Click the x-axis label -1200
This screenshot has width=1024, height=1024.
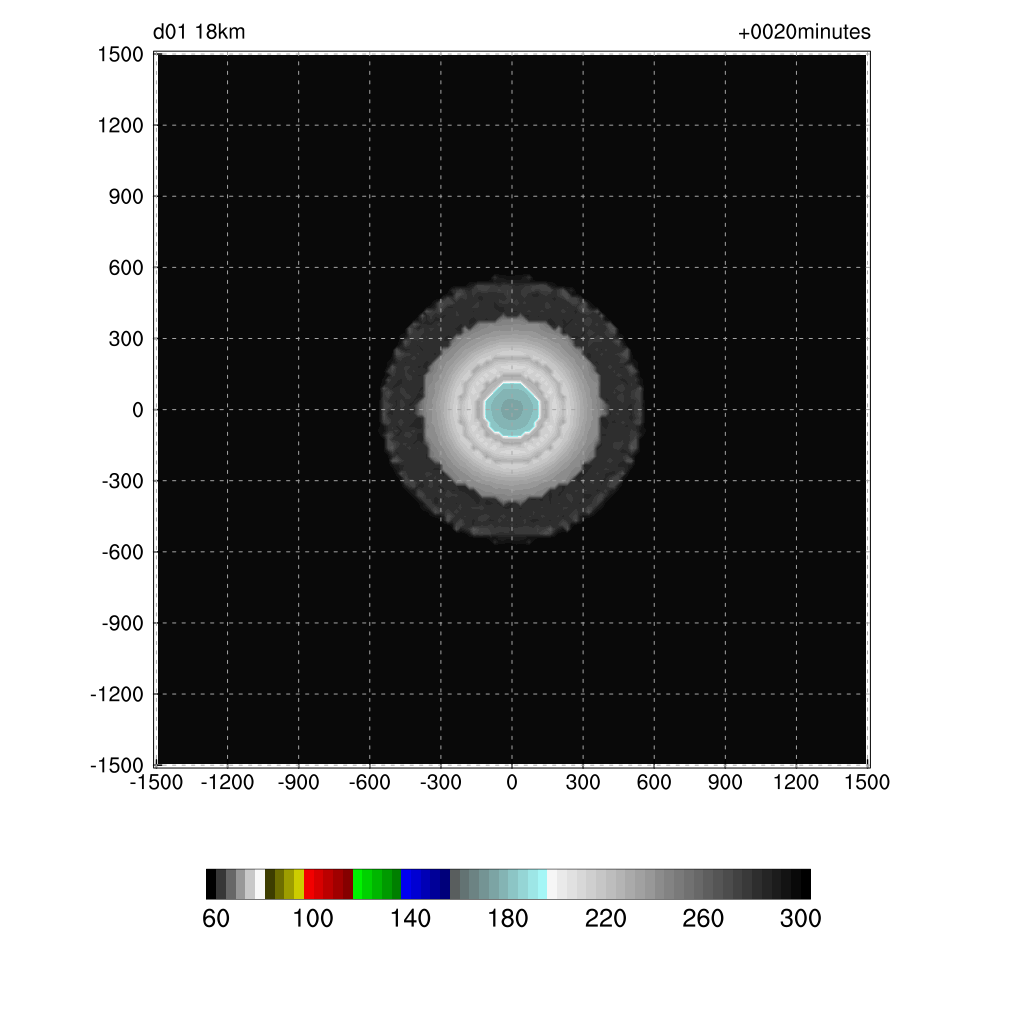pyautogui.click(x=227, y=782)
